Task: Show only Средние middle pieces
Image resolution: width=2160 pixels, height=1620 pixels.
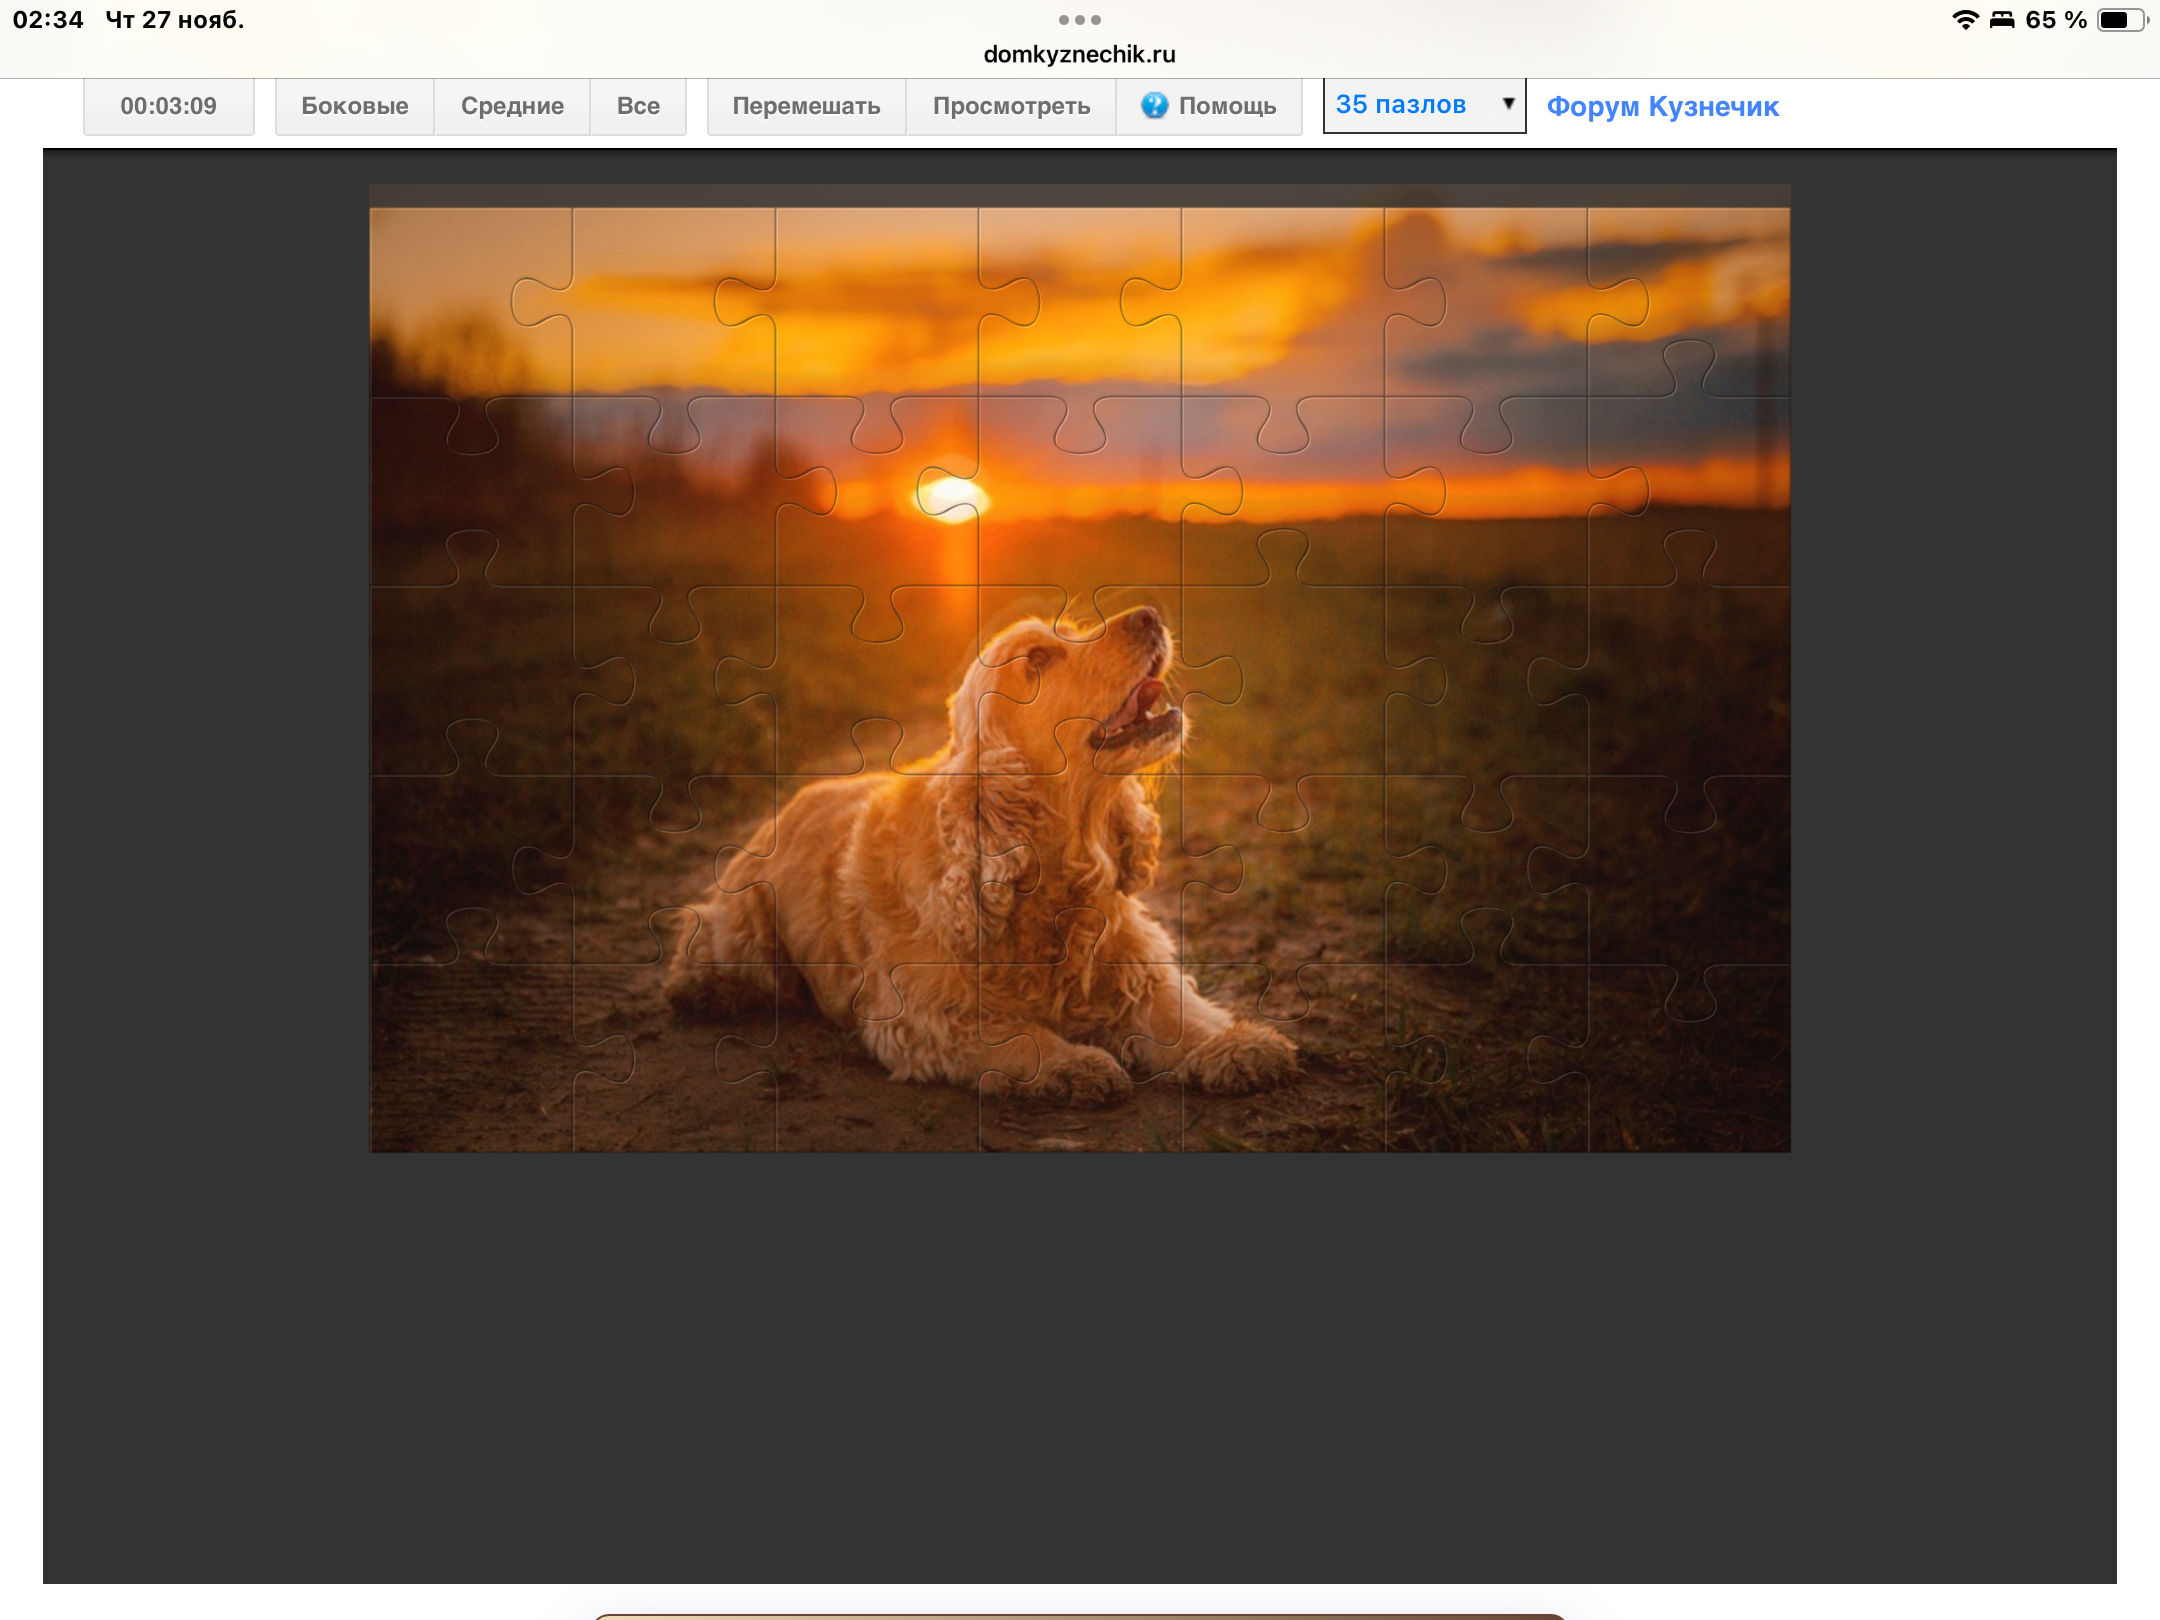Action: click(512, 106)
